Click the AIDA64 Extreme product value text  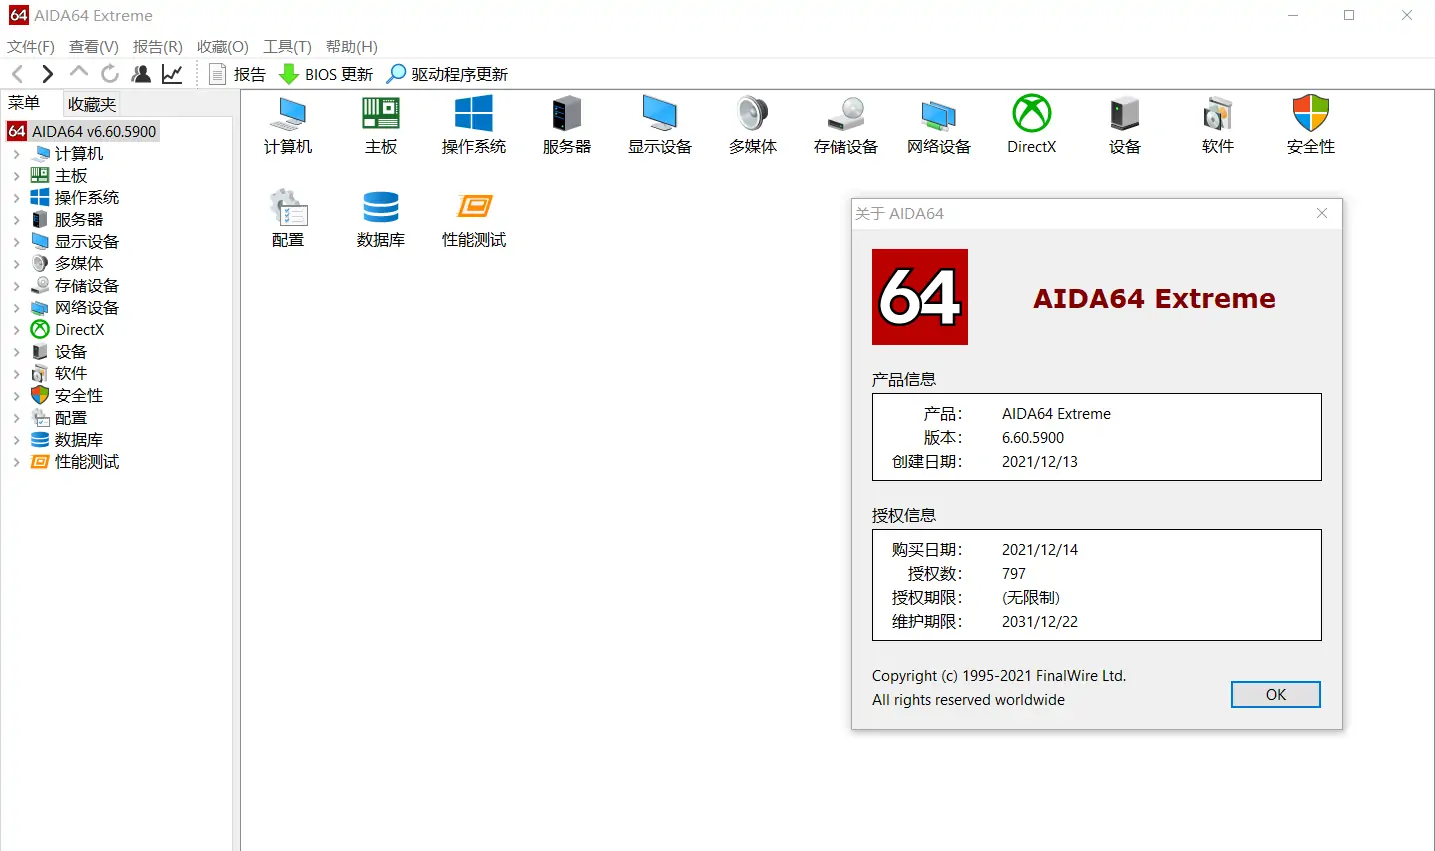coord(1056,414)
